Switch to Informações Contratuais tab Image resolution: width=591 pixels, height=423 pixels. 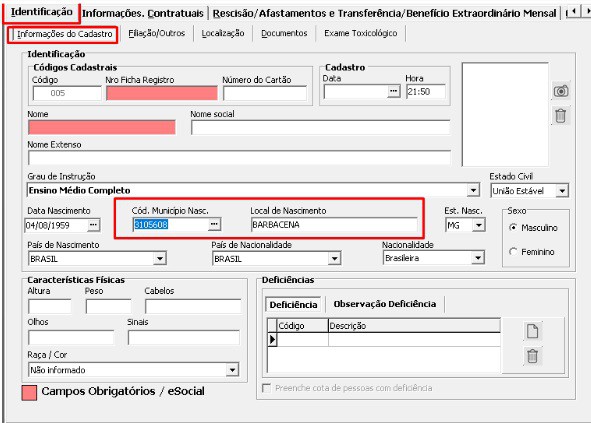(x=143, y=13)
